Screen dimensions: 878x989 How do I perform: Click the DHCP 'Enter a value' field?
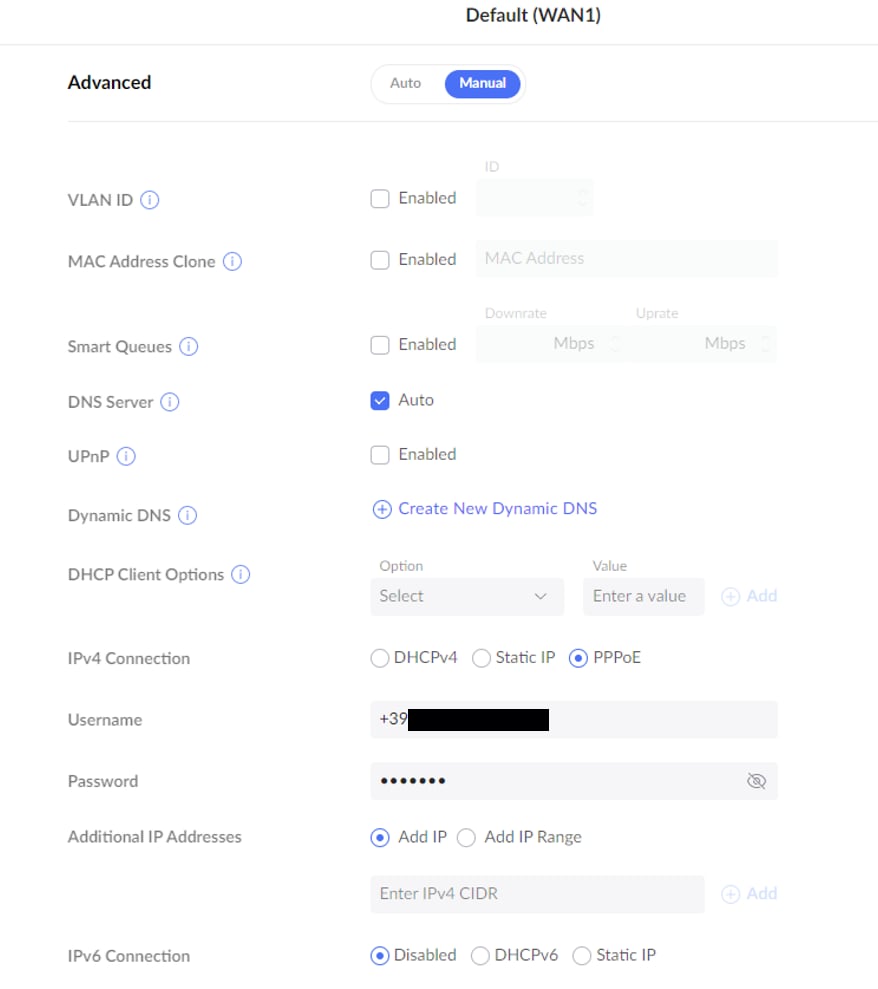[643, 596]
